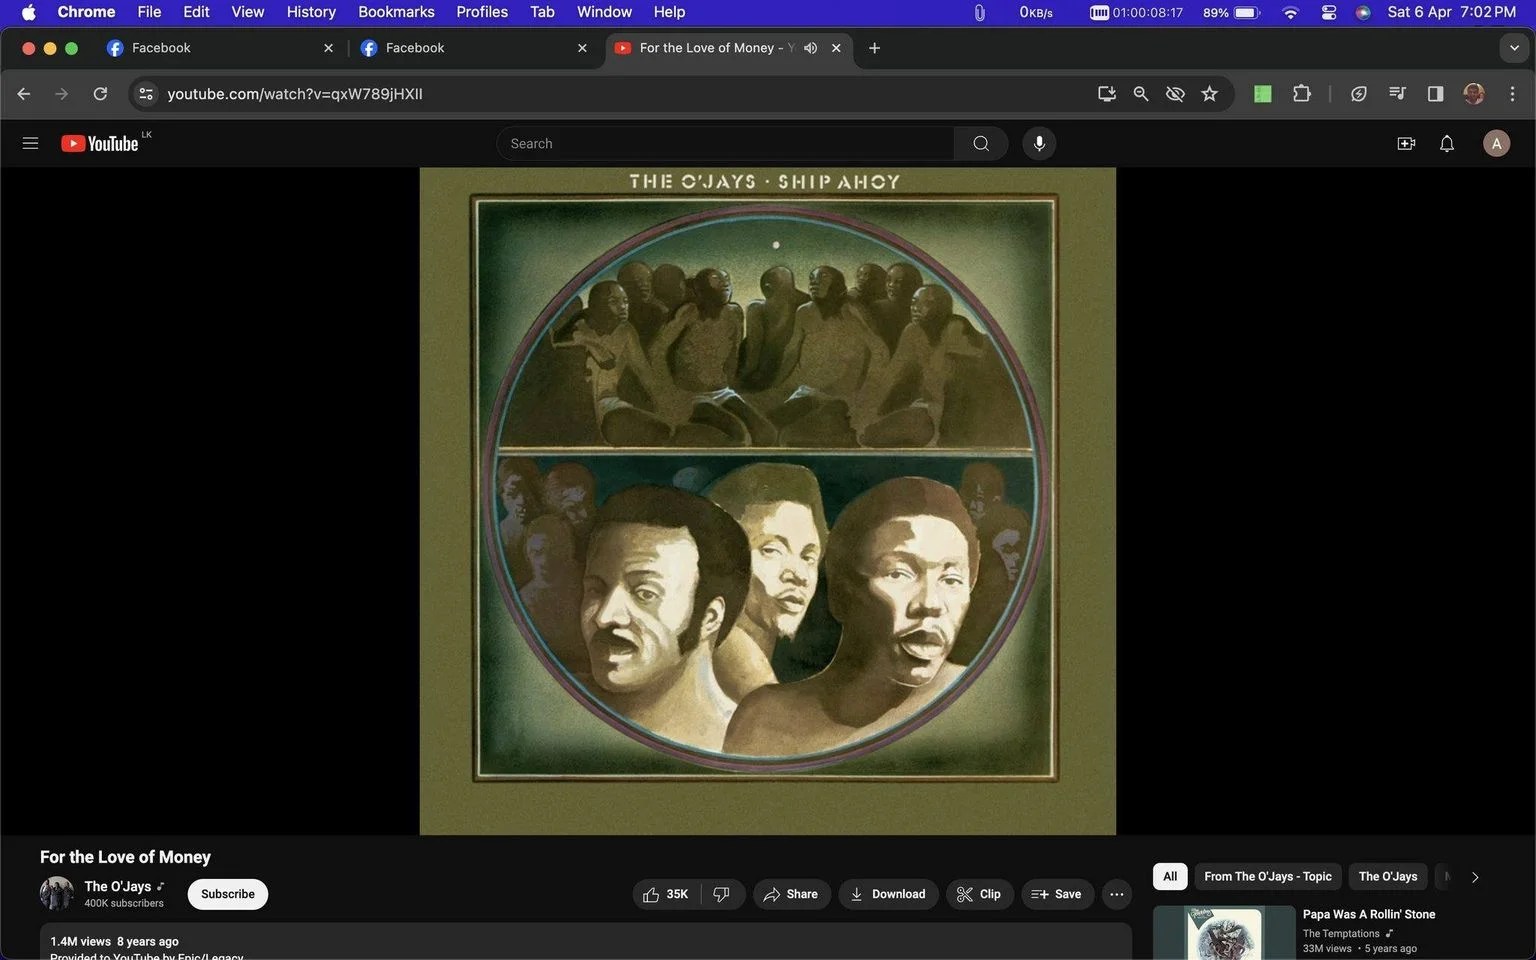Mute the YouTube tab speaker icon
The height and width of the screenshot is (960, 1536).
pyautogui.click(x=810, y=47)
